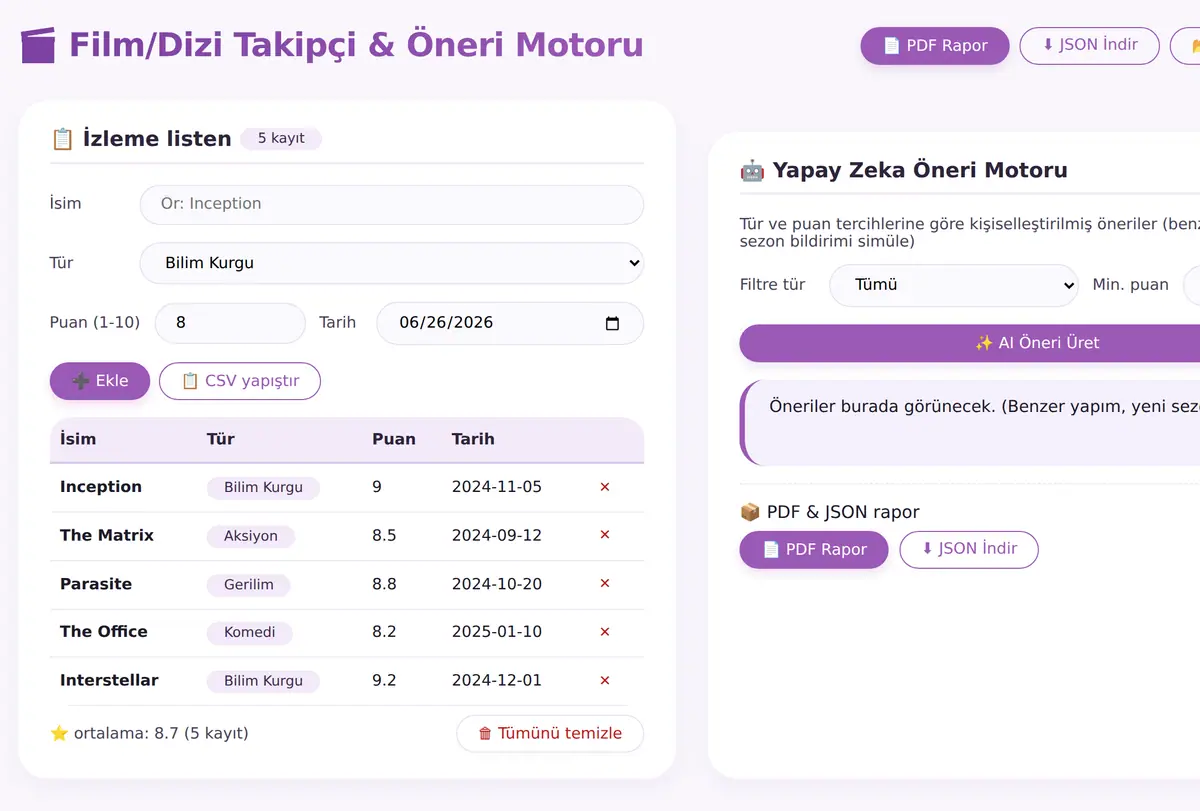Click the clapperboard logo icon in the header
This screenshot has height=811, width=1200.
38,45
